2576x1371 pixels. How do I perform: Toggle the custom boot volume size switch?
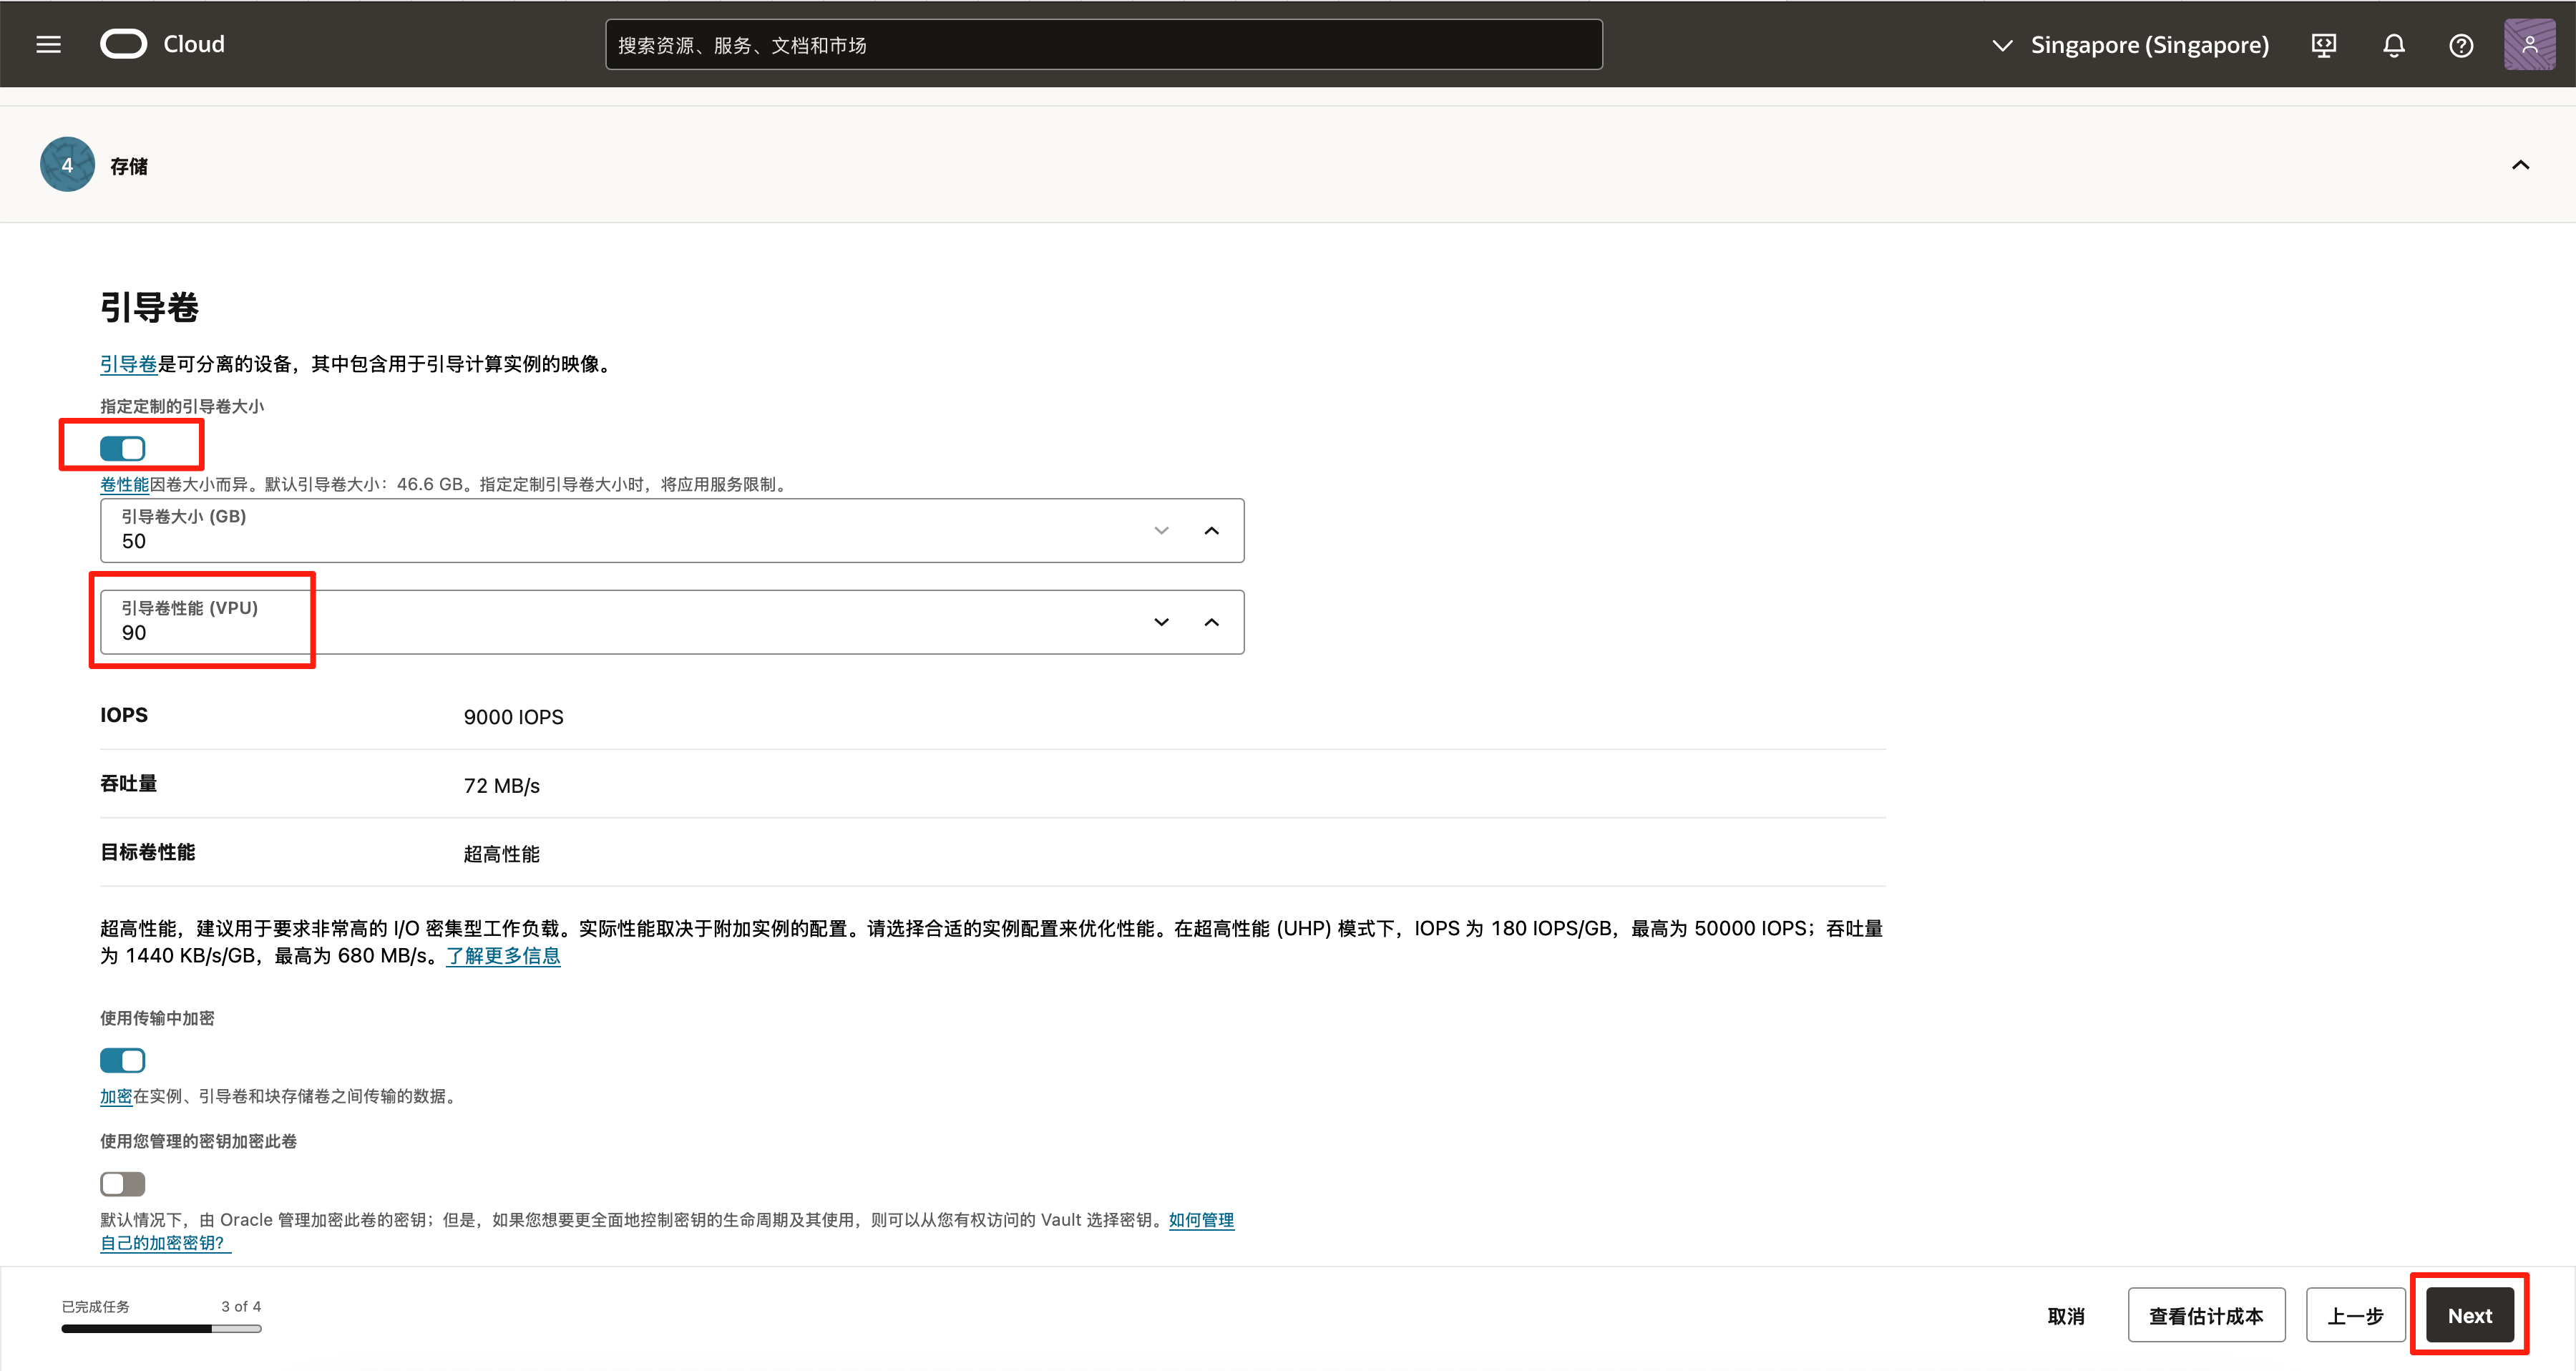point(123,449)
